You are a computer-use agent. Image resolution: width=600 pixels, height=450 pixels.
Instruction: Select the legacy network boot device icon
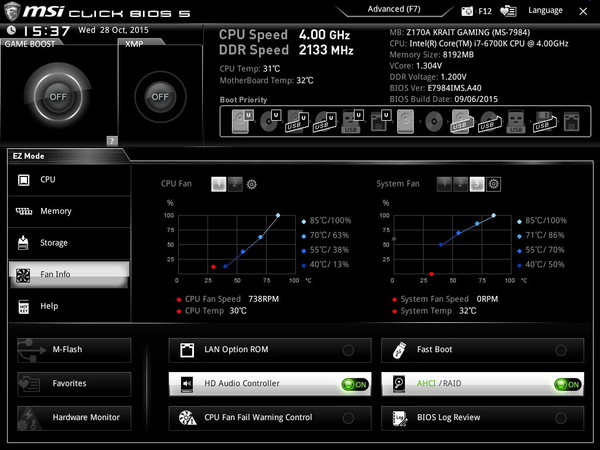pyautogui.click(x=572, y=122)
